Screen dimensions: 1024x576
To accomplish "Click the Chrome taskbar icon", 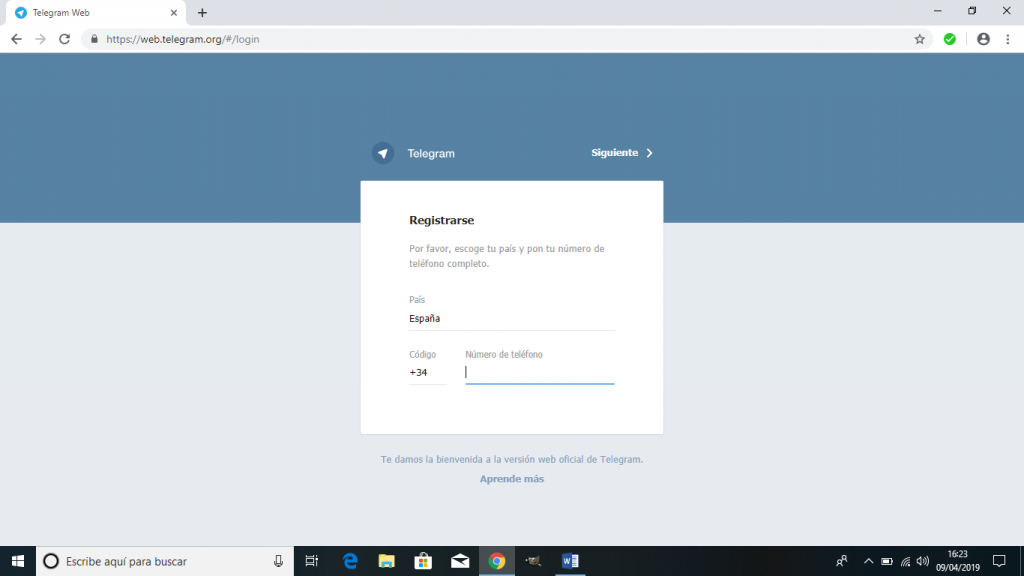I will pyautogui.click(x=497, y=561).
